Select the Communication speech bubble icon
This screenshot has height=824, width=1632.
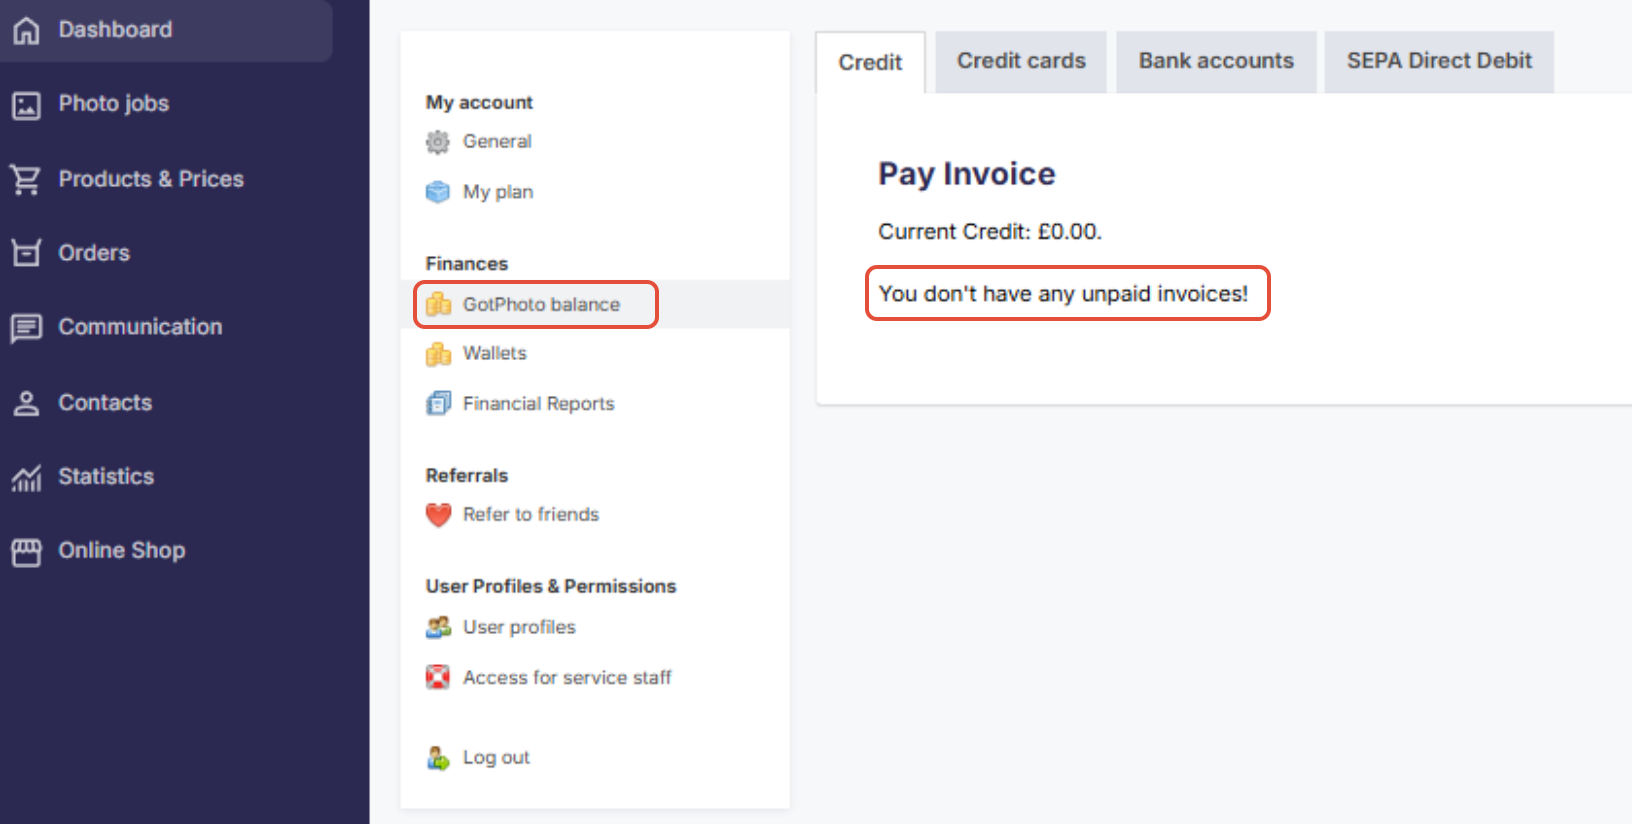tap(25, 327)
